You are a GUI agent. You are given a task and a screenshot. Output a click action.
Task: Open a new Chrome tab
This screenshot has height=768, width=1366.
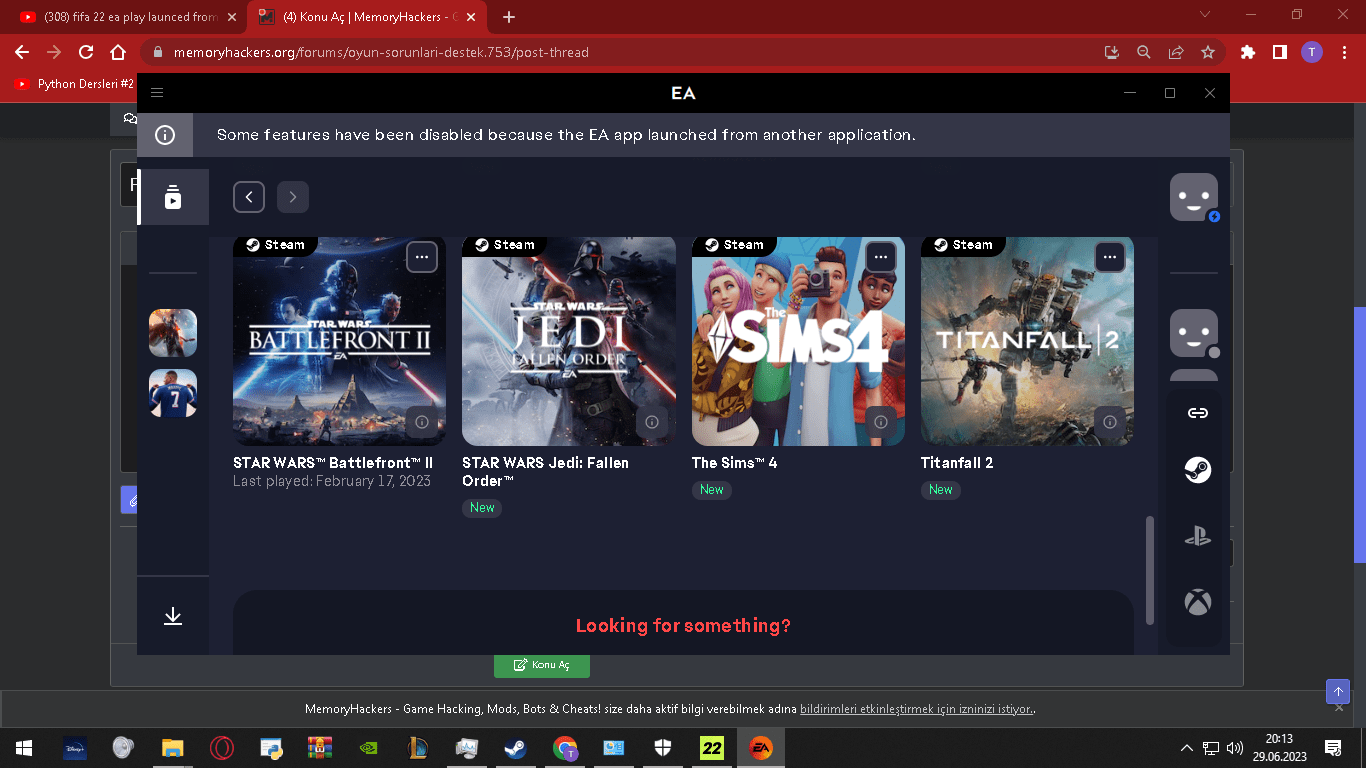(x=509, y=17)
